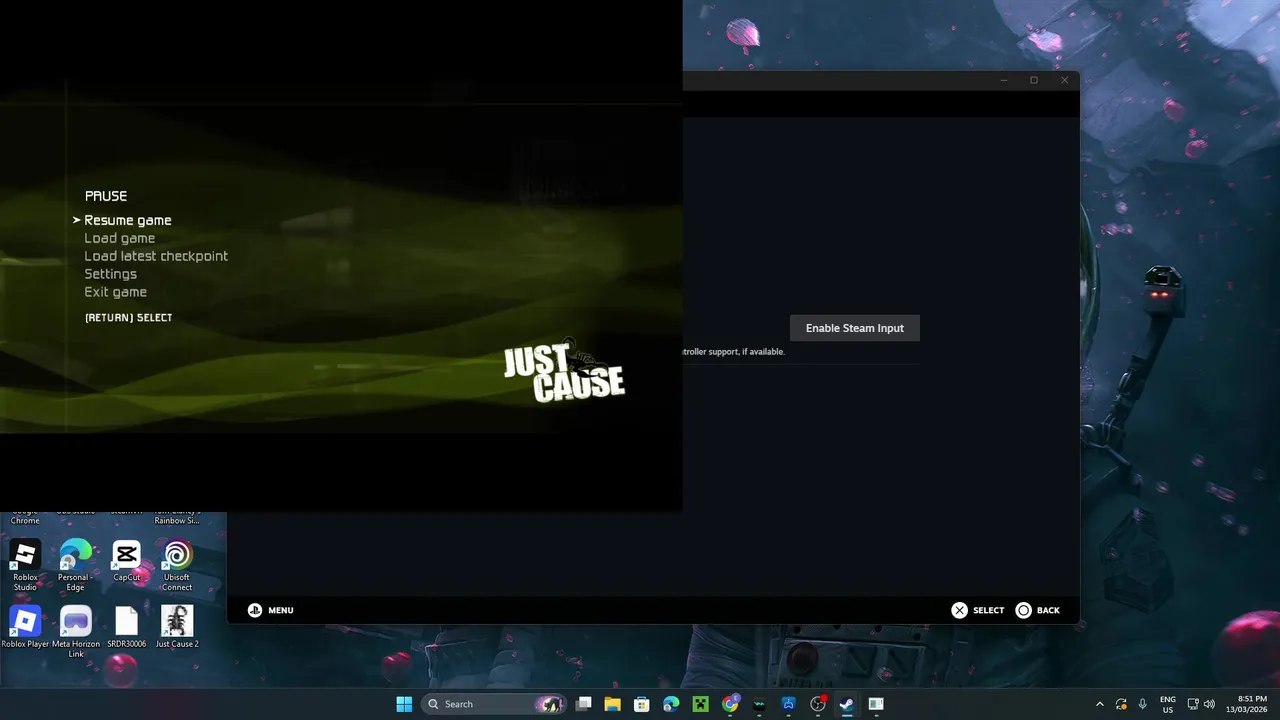Select the SRDR30006 file on the desktop

126,627
